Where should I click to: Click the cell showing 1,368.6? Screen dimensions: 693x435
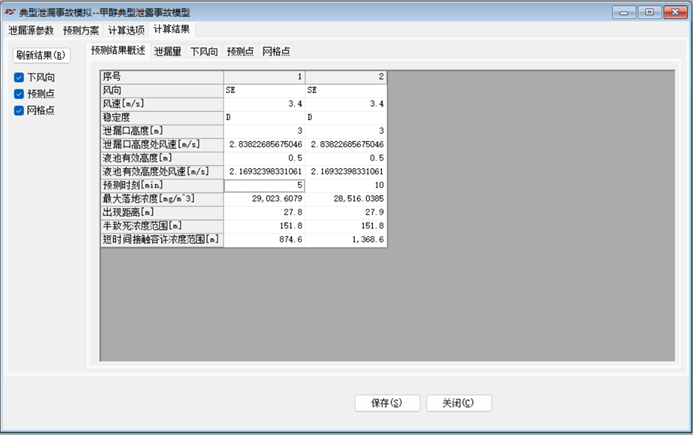(346, 240)
